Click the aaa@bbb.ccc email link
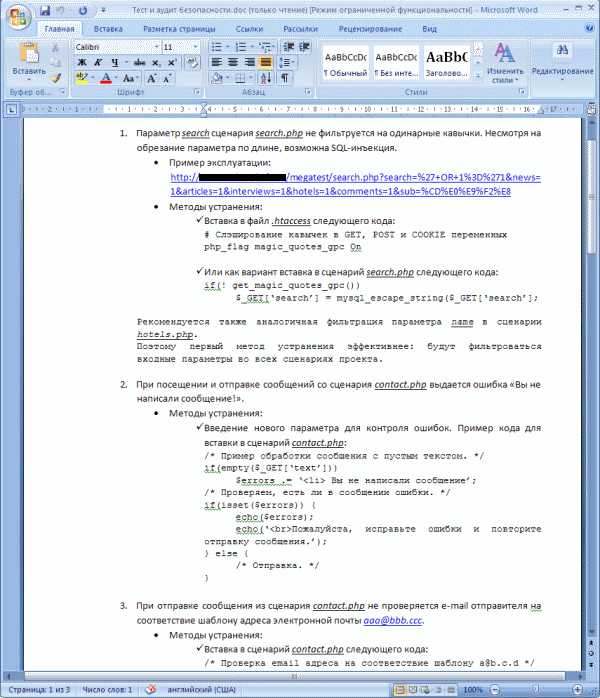600x698 pixels. coord(392,620)
